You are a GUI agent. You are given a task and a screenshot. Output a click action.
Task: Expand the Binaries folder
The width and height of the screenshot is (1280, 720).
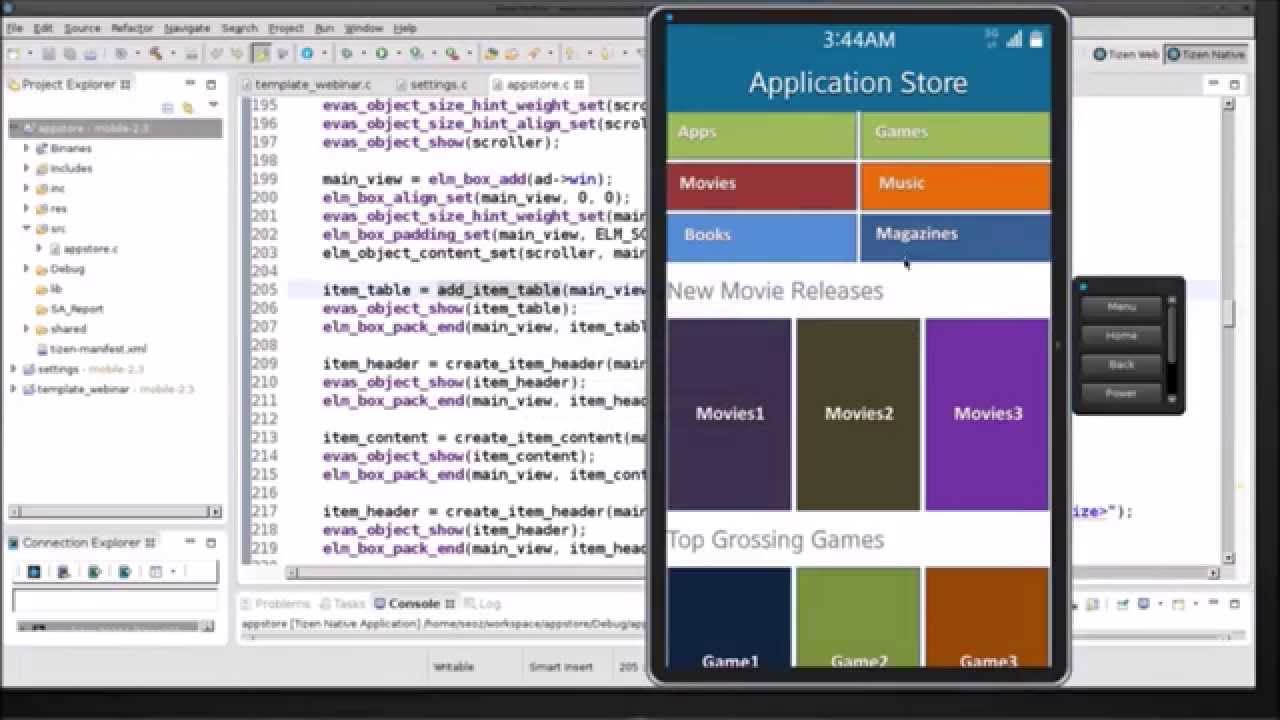tap(27, 148)
